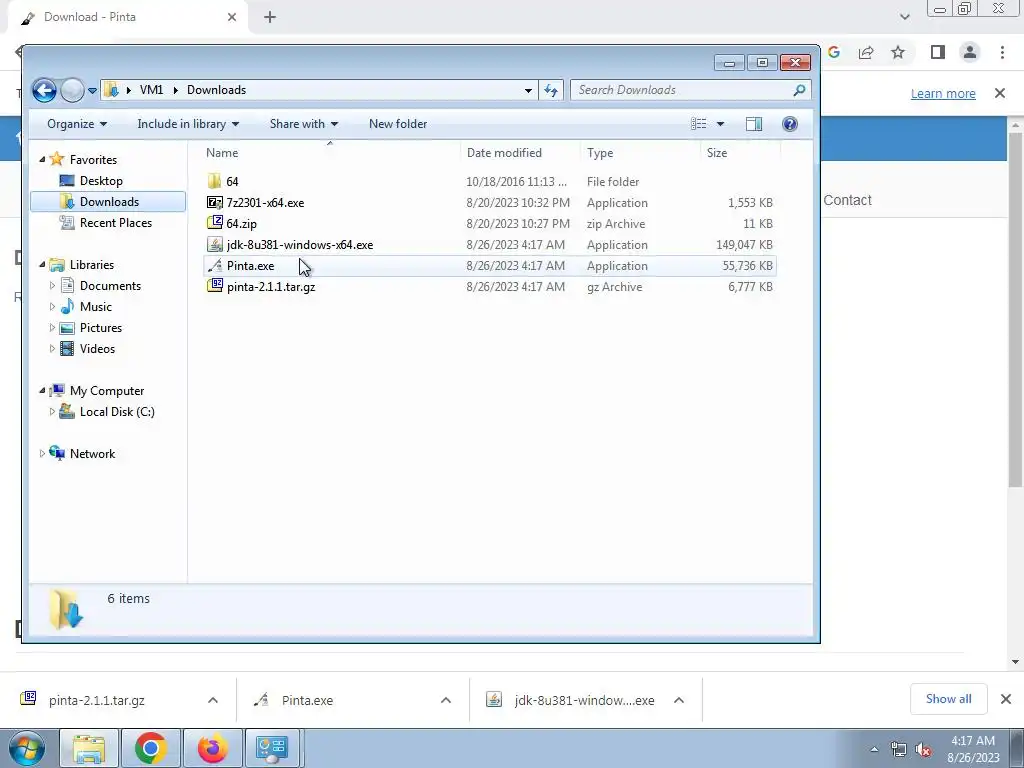The width and height of the screenshot is (1024, 768).
Task: Sort by the Date modified column header
Action: coord(520,153)
